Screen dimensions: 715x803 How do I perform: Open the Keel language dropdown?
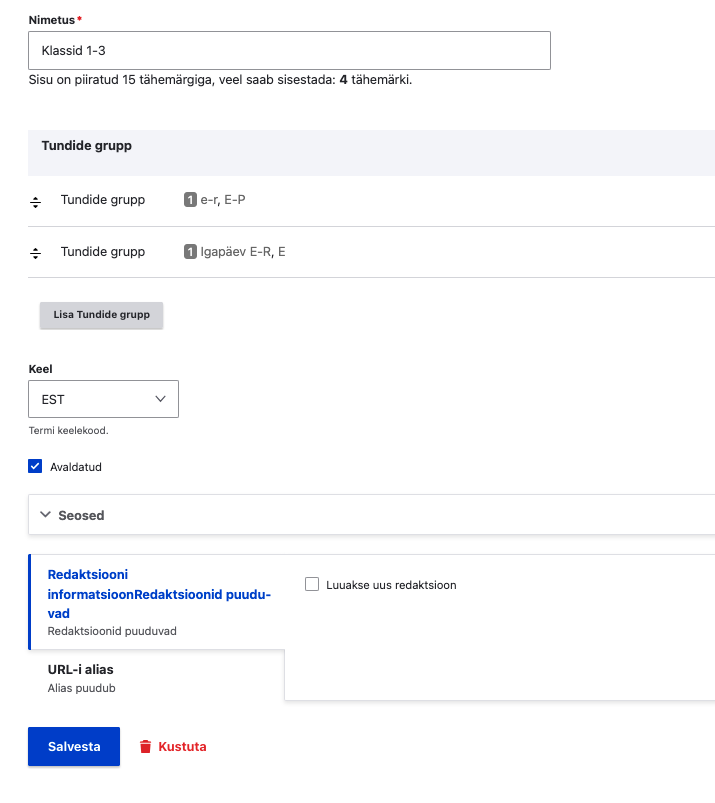coord(103,399)
